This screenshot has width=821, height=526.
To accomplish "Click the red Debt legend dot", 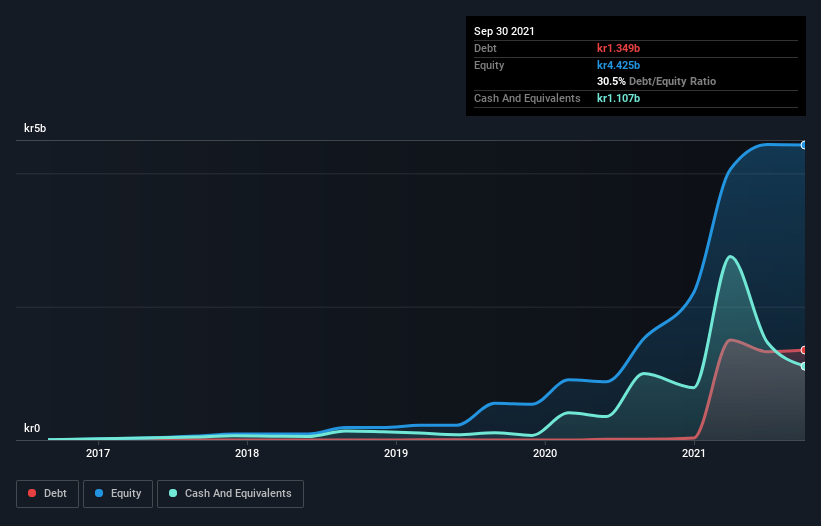I will coord(32,493).
